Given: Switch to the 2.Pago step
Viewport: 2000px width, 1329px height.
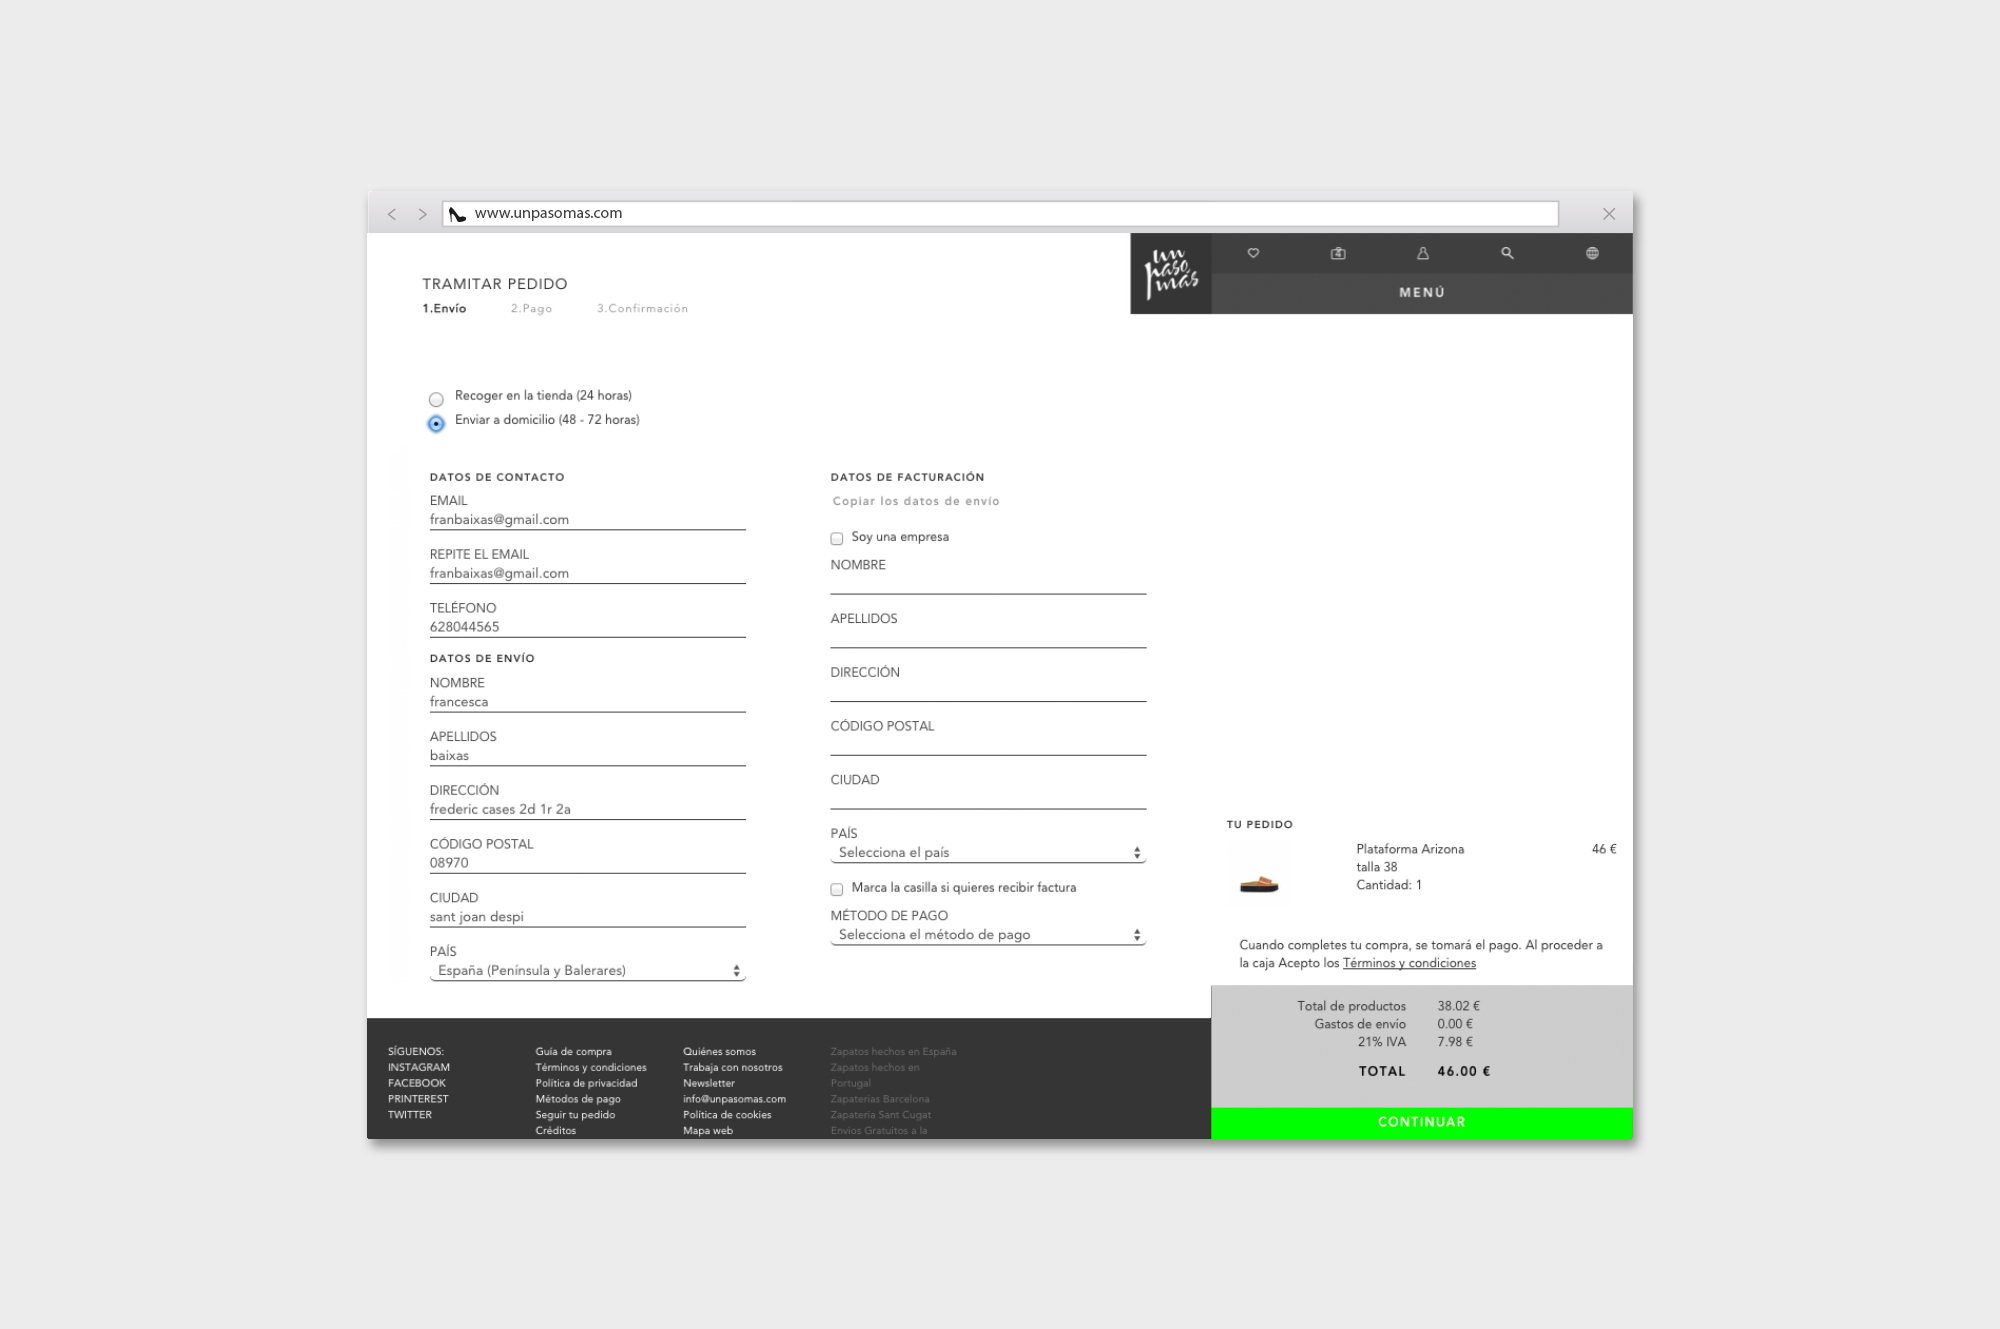Looking at the screenshot, I should point(531,309).
